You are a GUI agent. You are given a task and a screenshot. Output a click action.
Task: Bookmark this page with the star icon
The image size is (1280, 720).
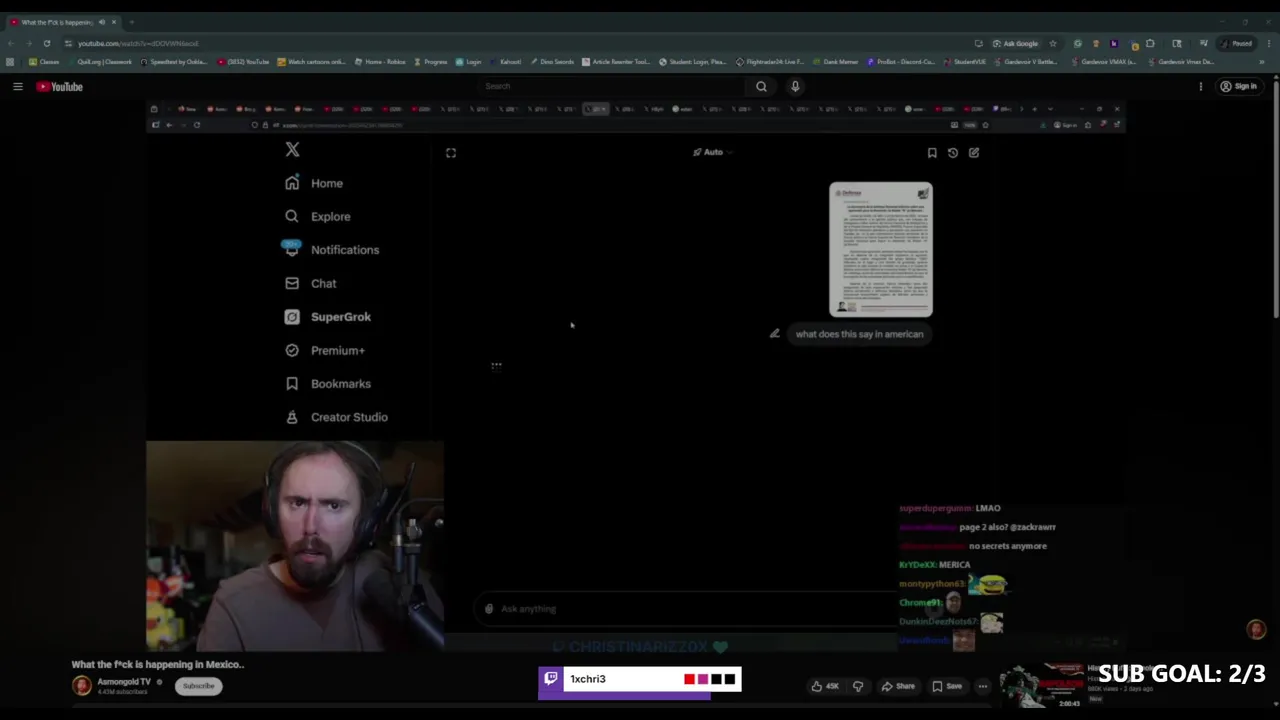[x=1052, y=43]
